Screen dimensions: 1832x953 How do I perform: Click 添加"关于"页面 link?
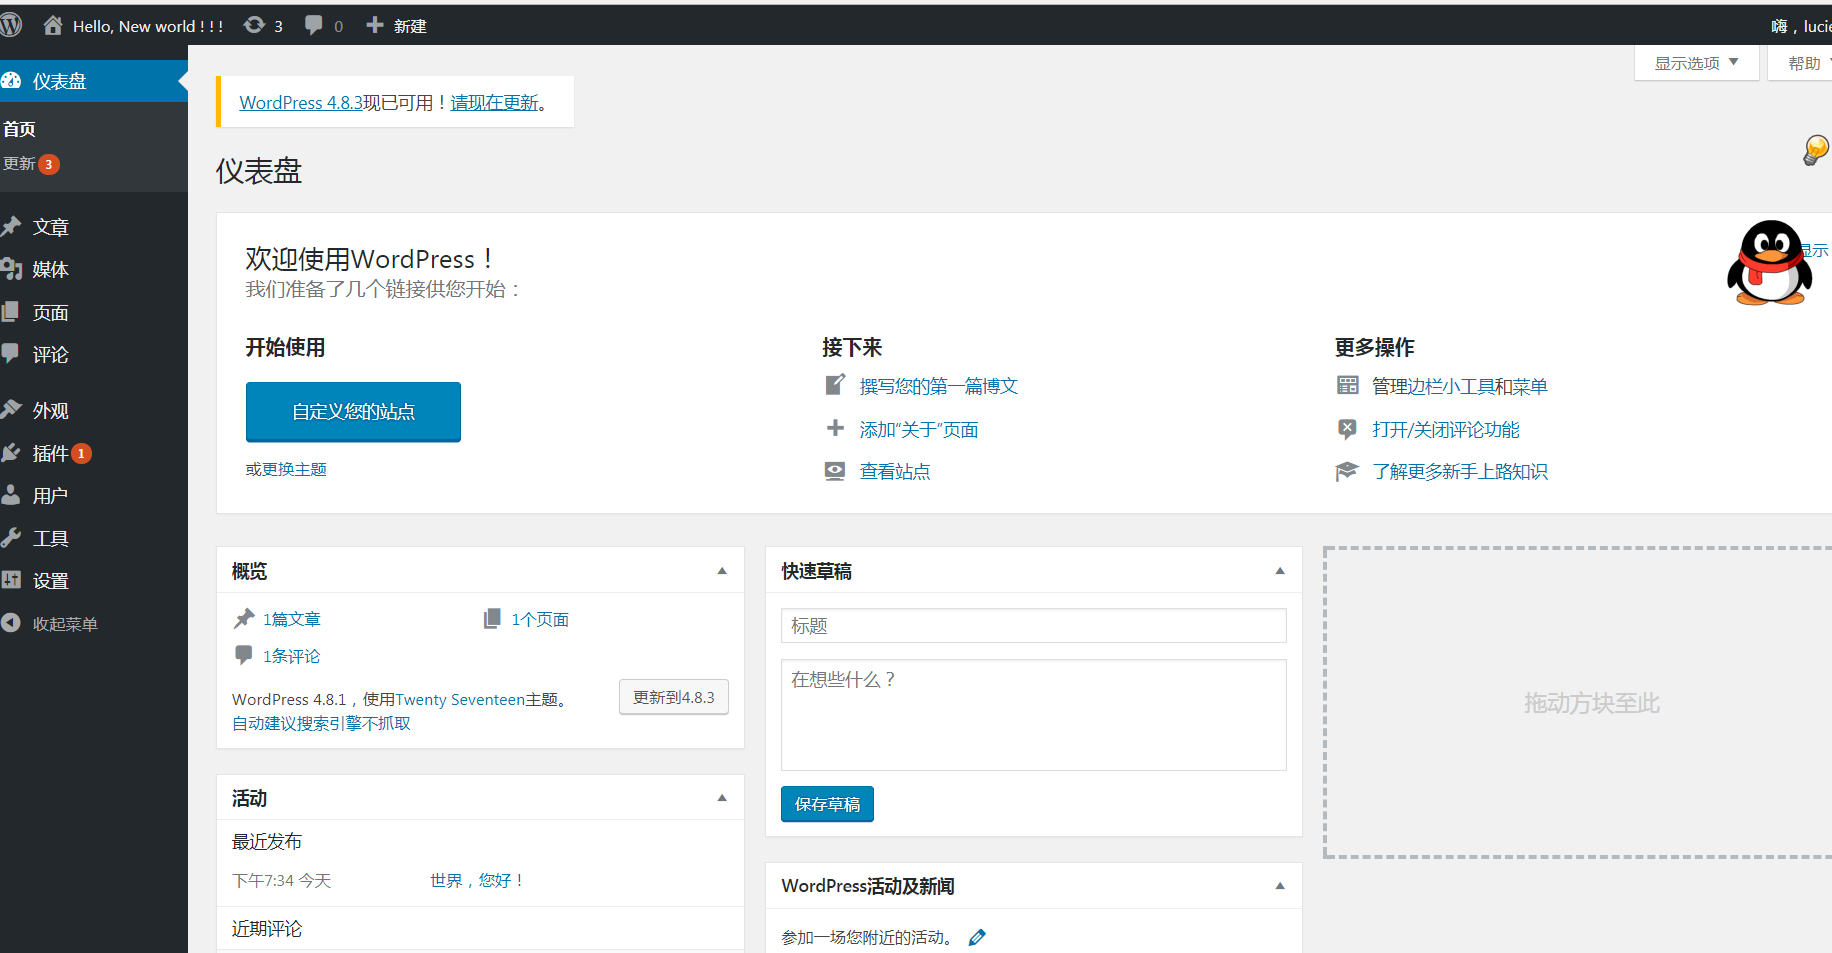coord(919,429)
